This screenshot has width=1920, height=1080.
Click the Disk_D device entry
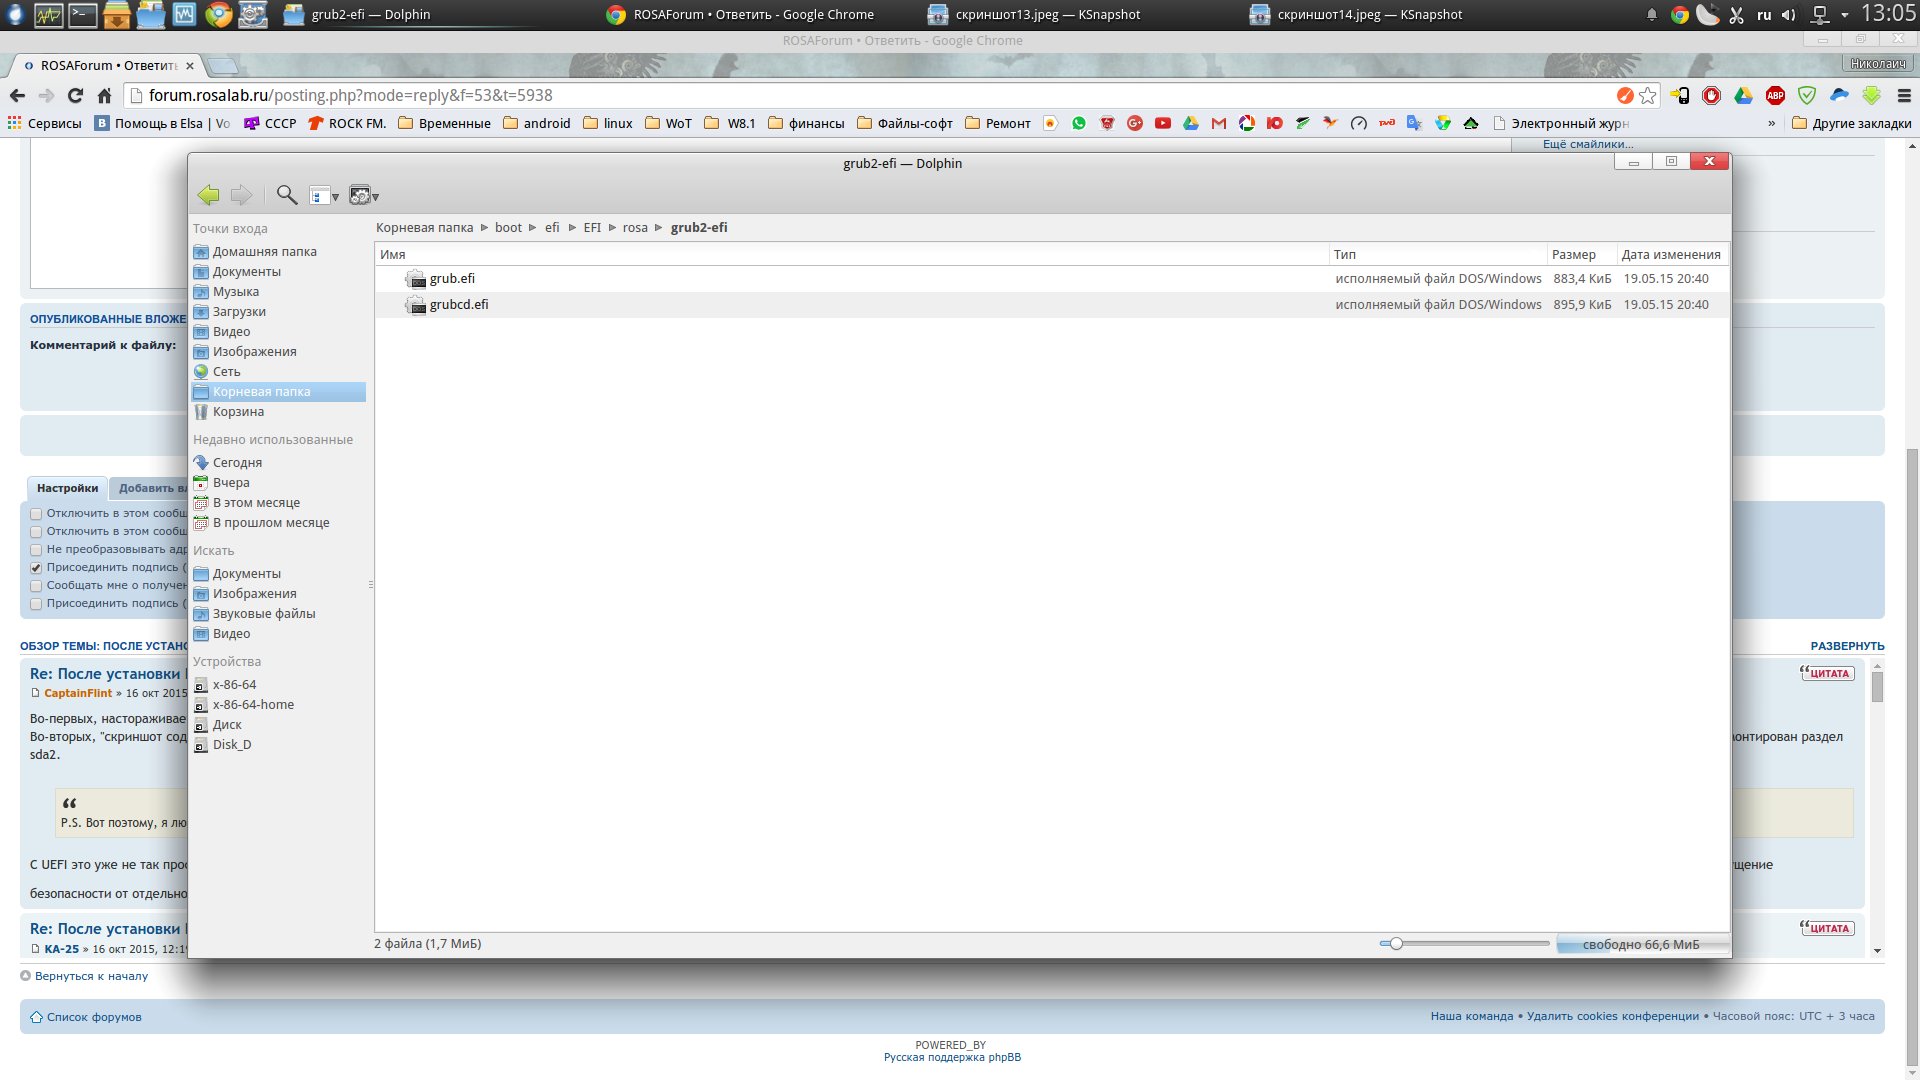232,745
